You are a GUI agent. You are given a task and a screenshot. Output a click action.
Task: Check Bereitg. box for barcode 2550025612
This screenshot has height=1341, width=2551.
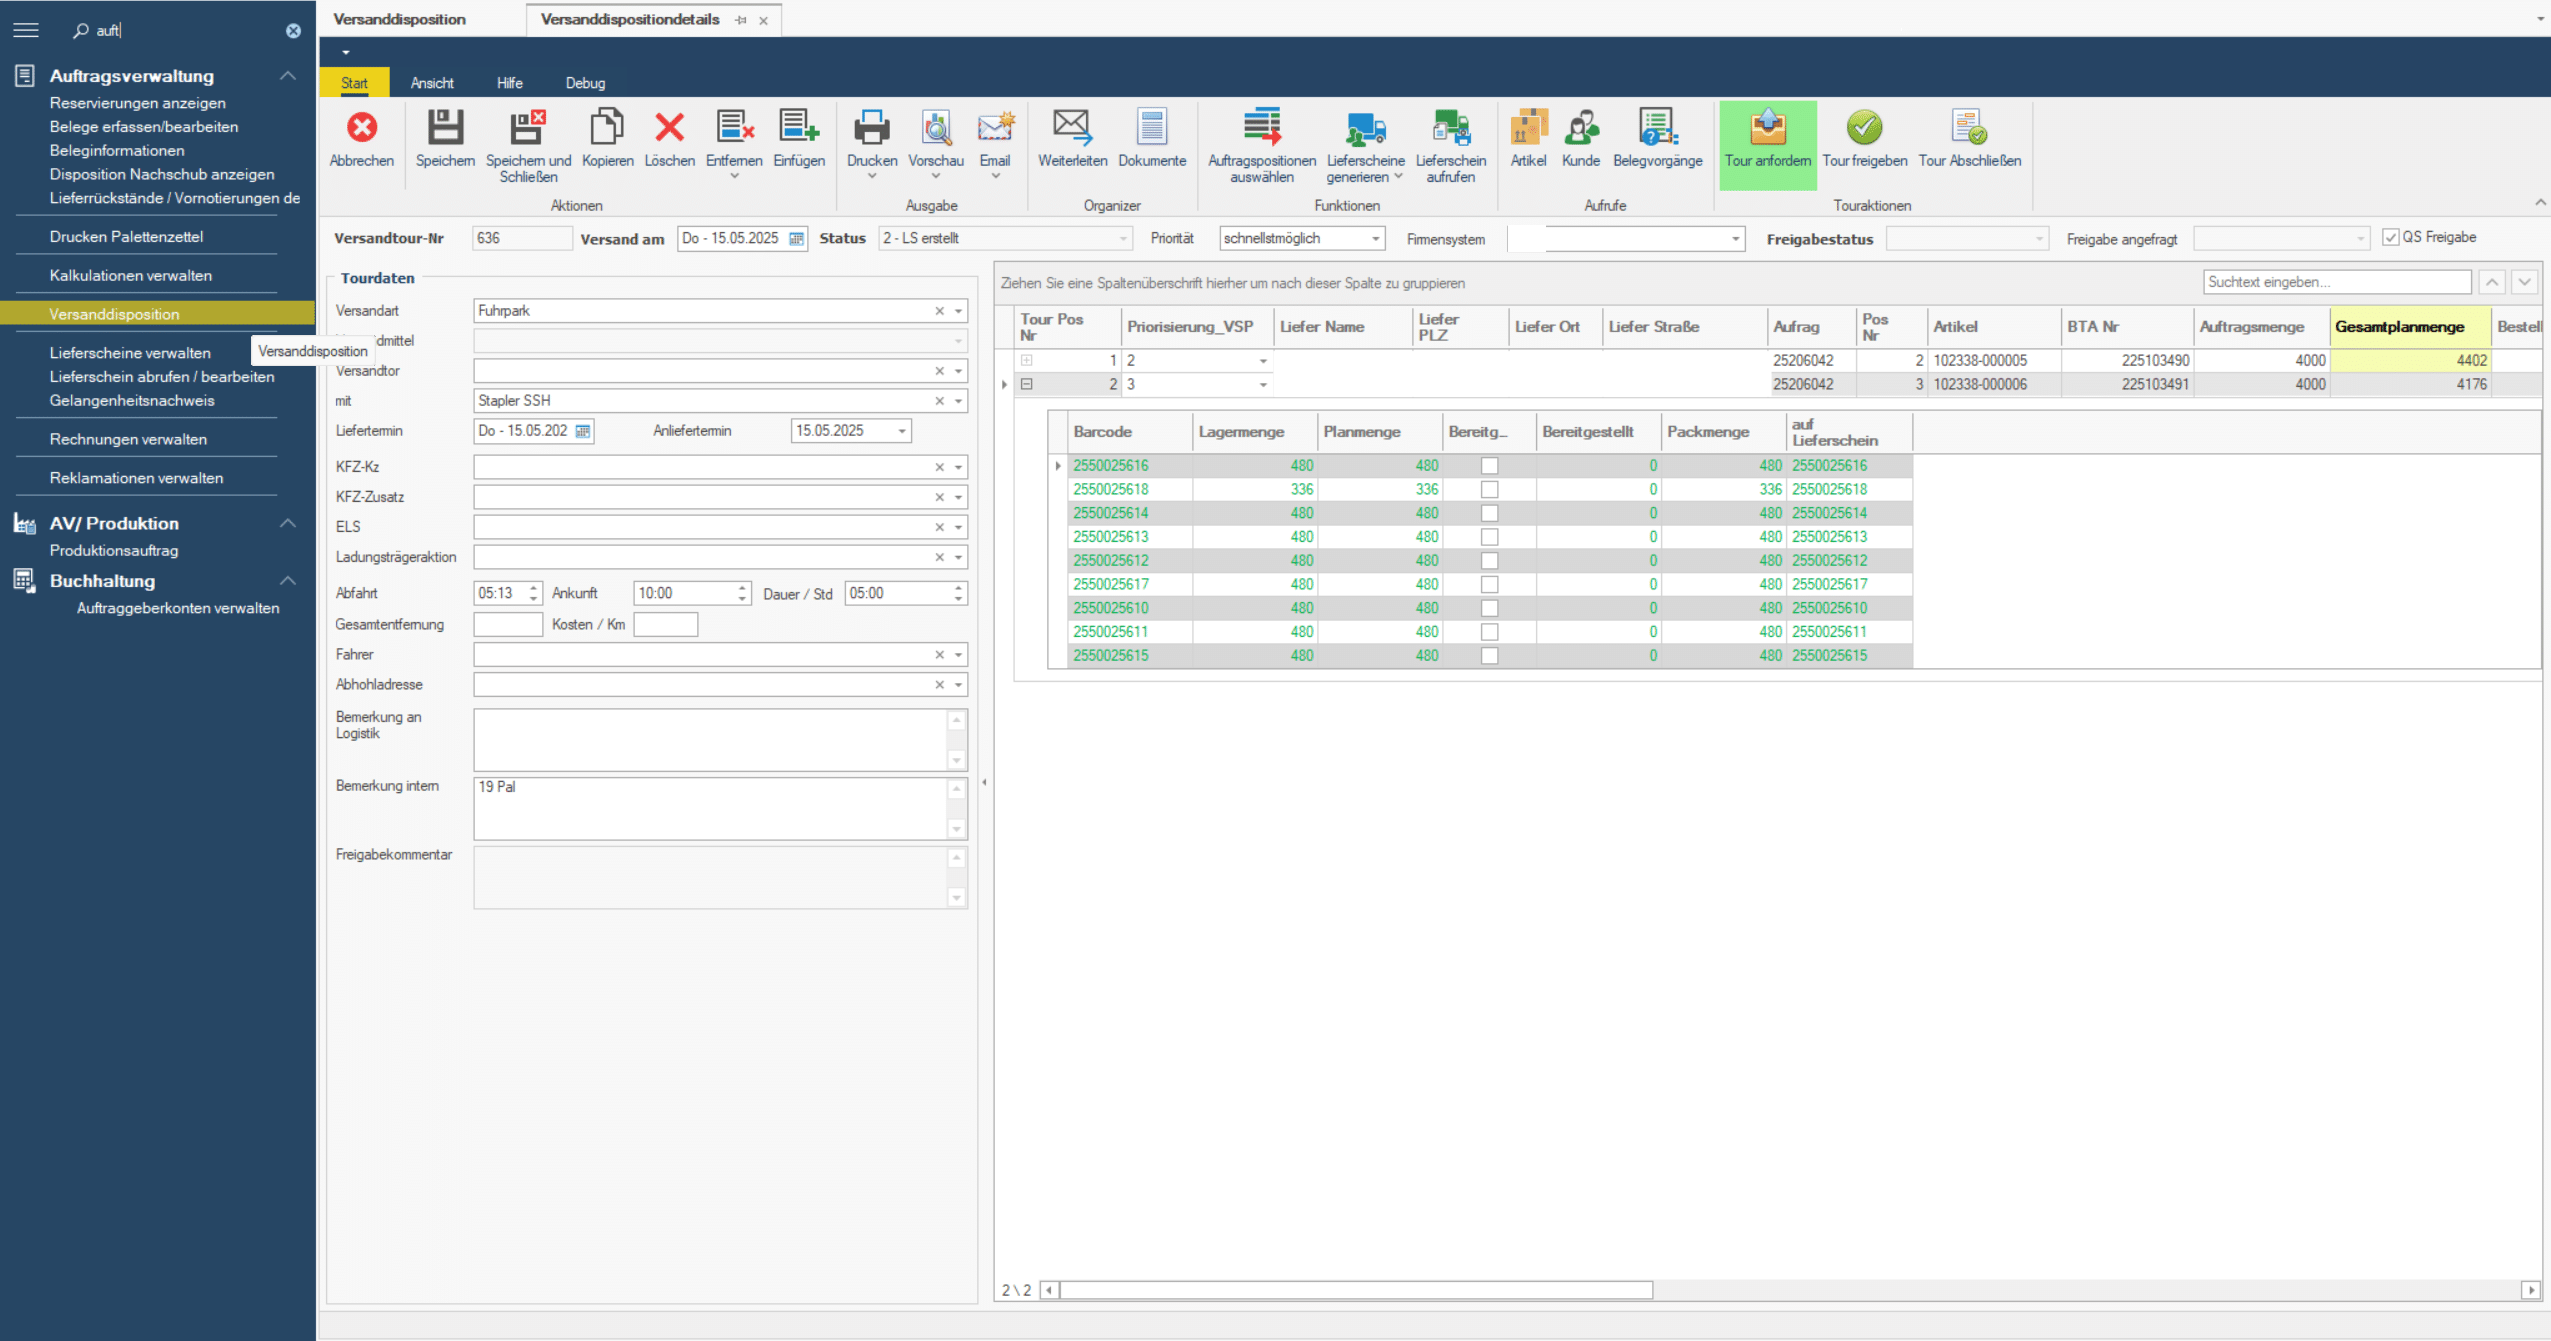[1489, 561]
